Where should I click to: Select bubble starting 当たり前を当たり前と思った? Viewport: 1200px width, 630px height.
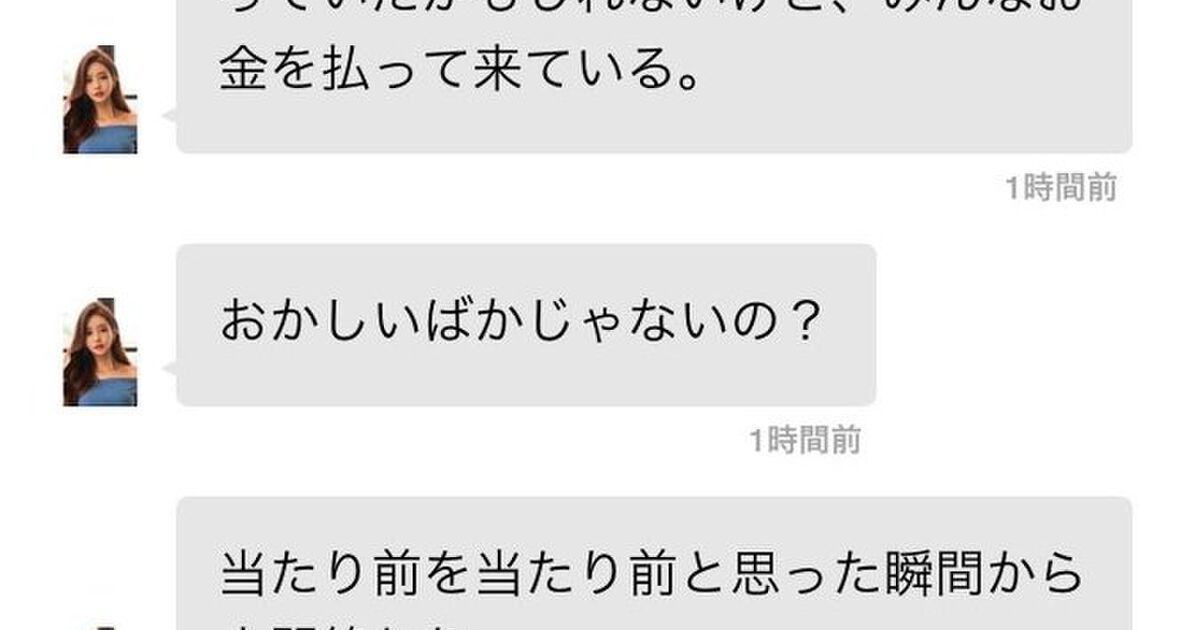click(x=654, y=563)
